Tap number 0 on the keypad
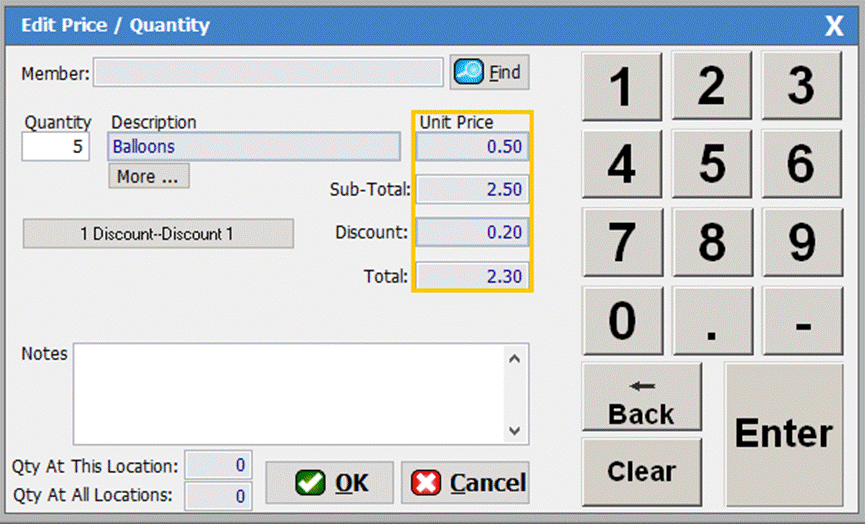The image size is (865, 524). tap(621, 320)
